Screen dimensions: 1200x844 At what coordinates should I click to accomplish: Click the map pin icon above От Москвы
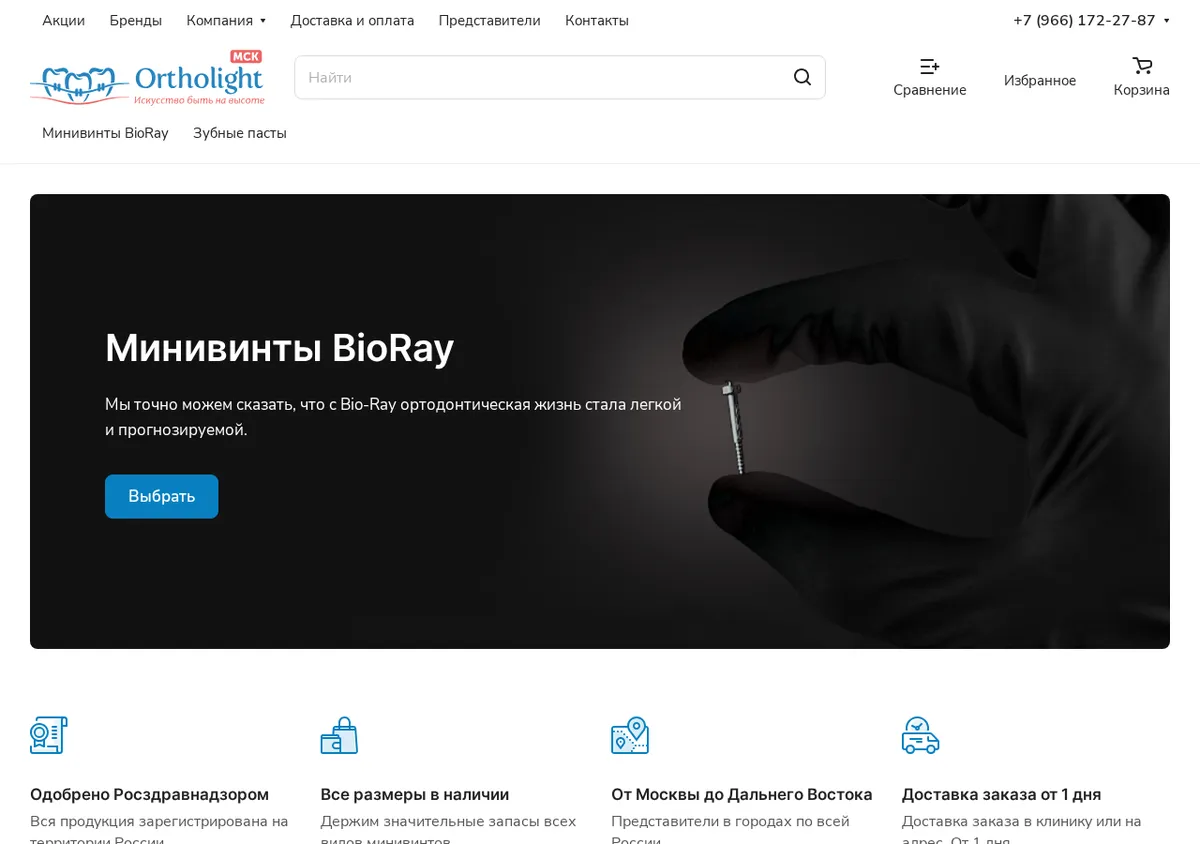coord(630,735)
